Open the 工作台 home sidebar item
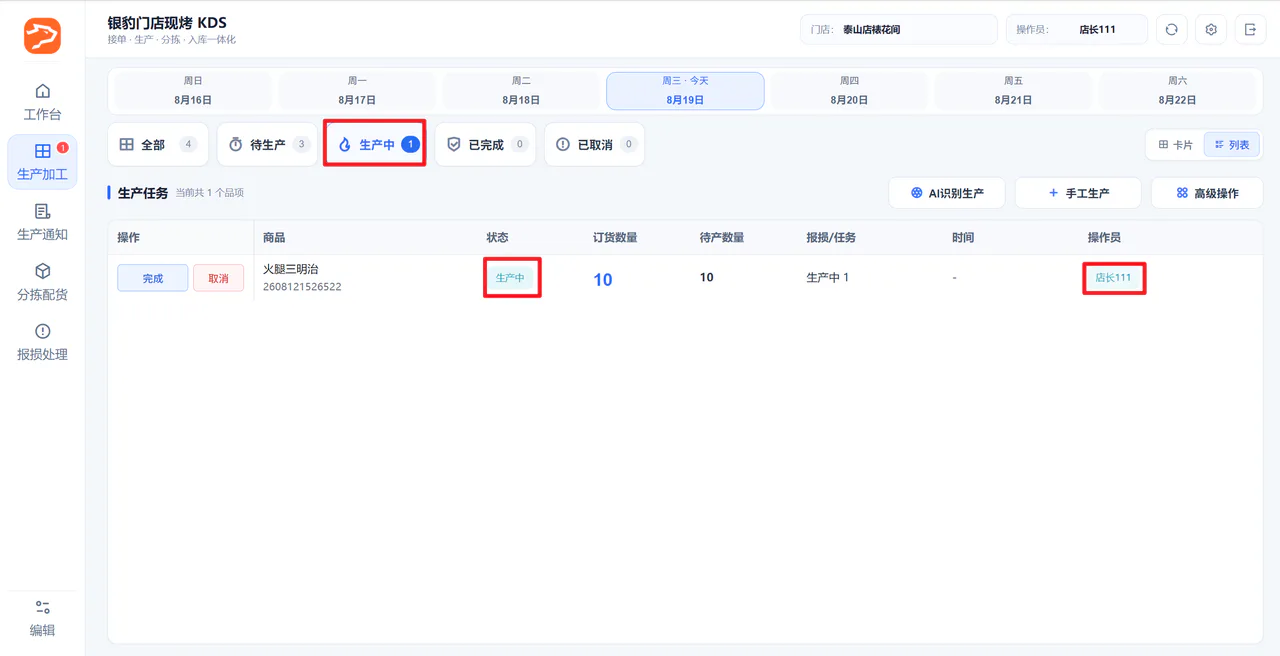1280x656 pixels. [42, 102]
